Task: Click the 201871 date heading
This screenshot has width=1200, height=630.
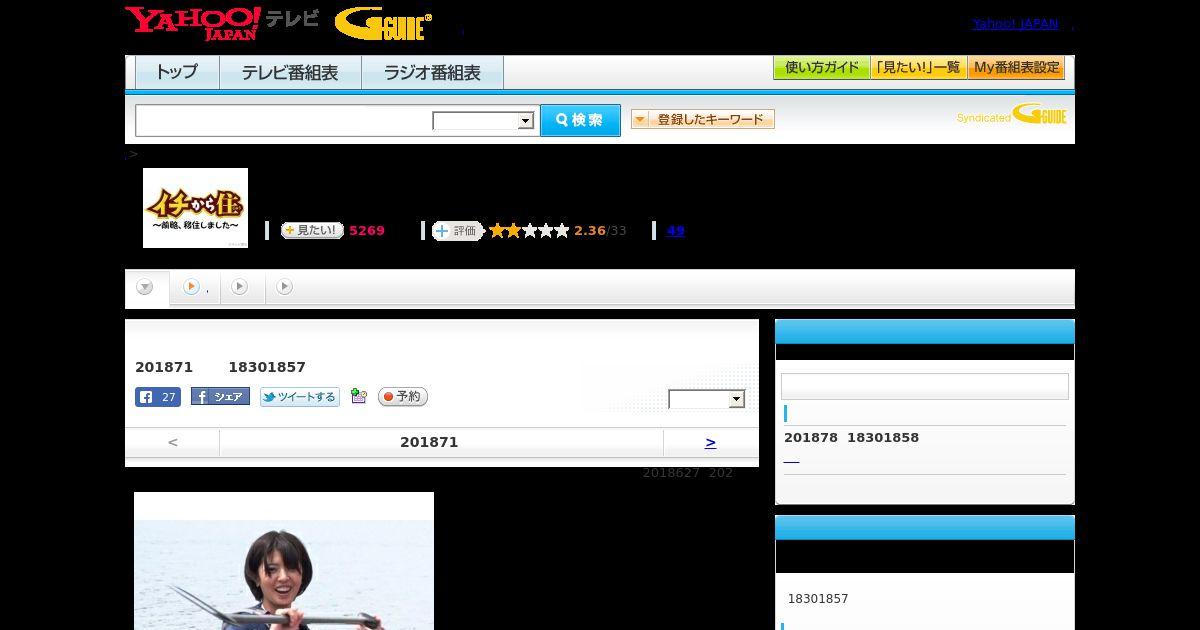Action: (429, 442)
